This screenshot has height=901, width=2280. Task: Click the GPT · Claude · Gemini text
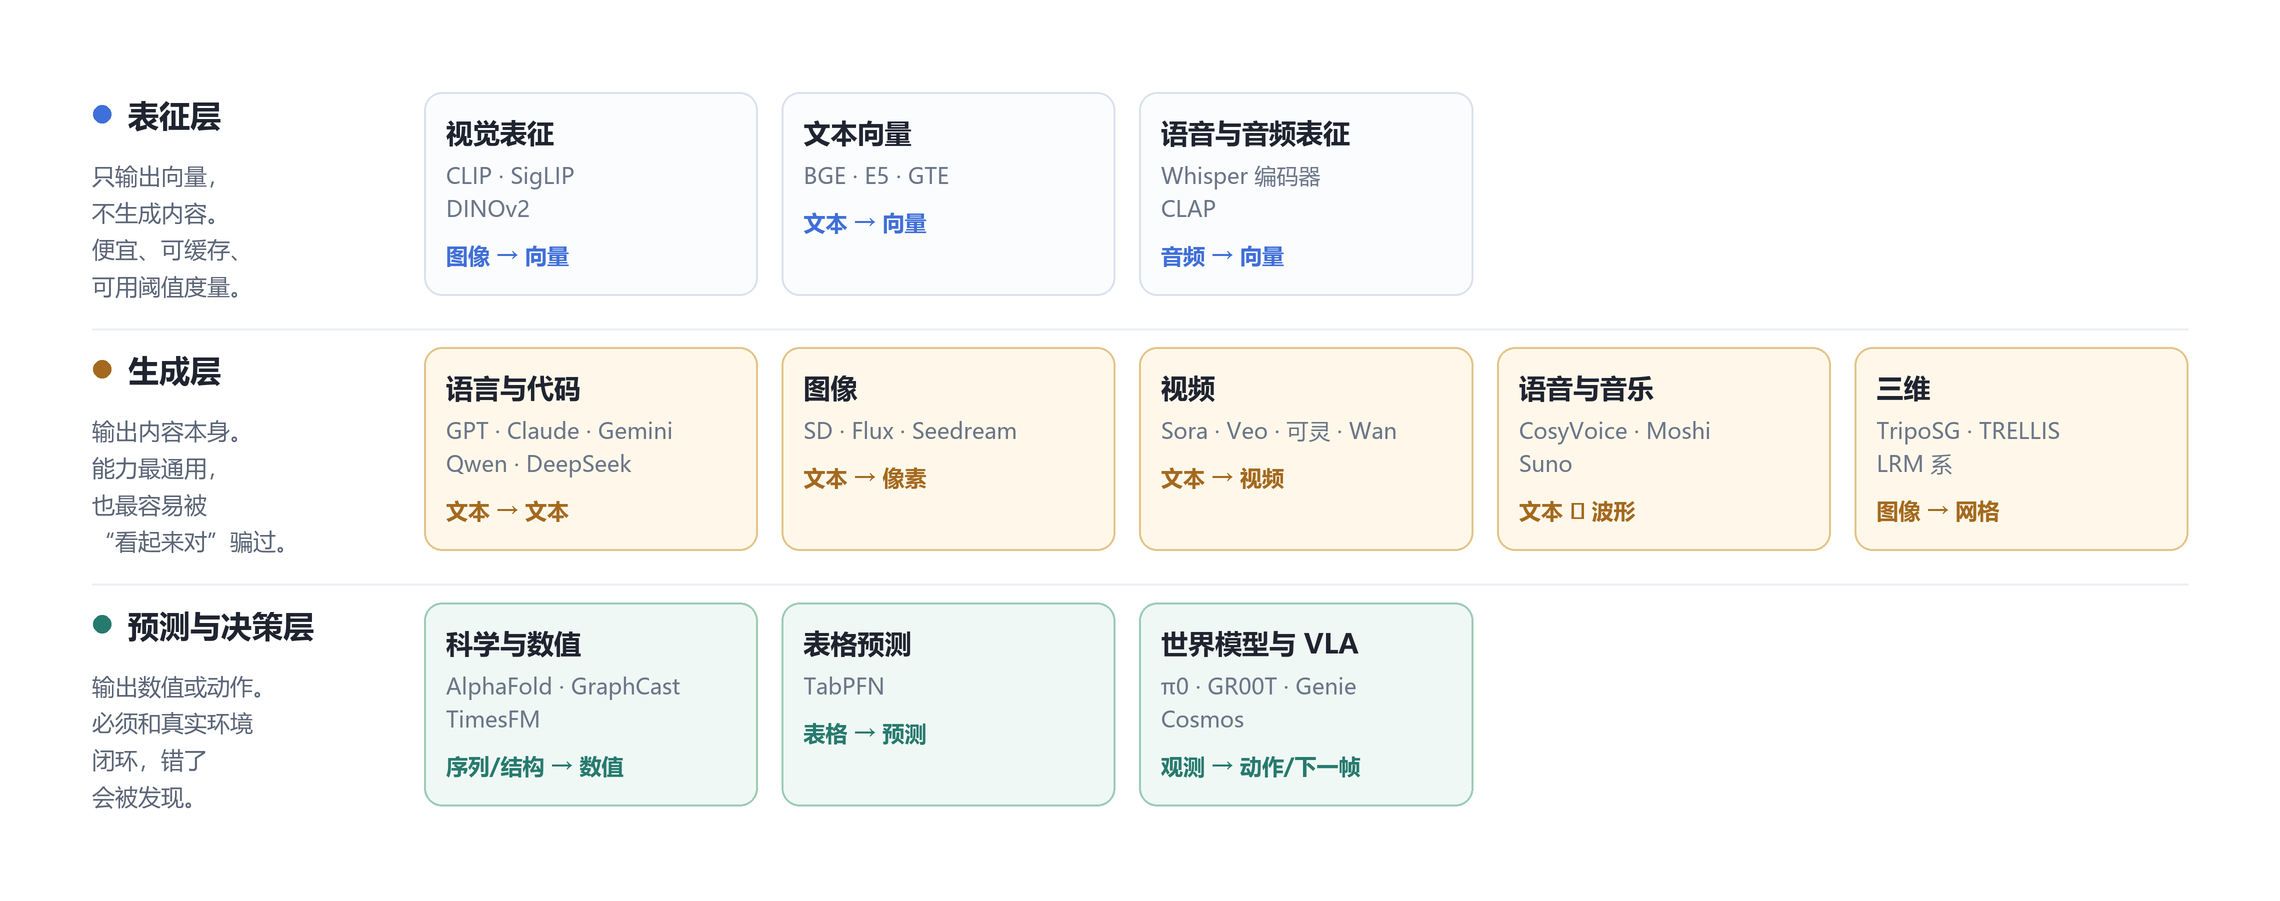point(559,431)
